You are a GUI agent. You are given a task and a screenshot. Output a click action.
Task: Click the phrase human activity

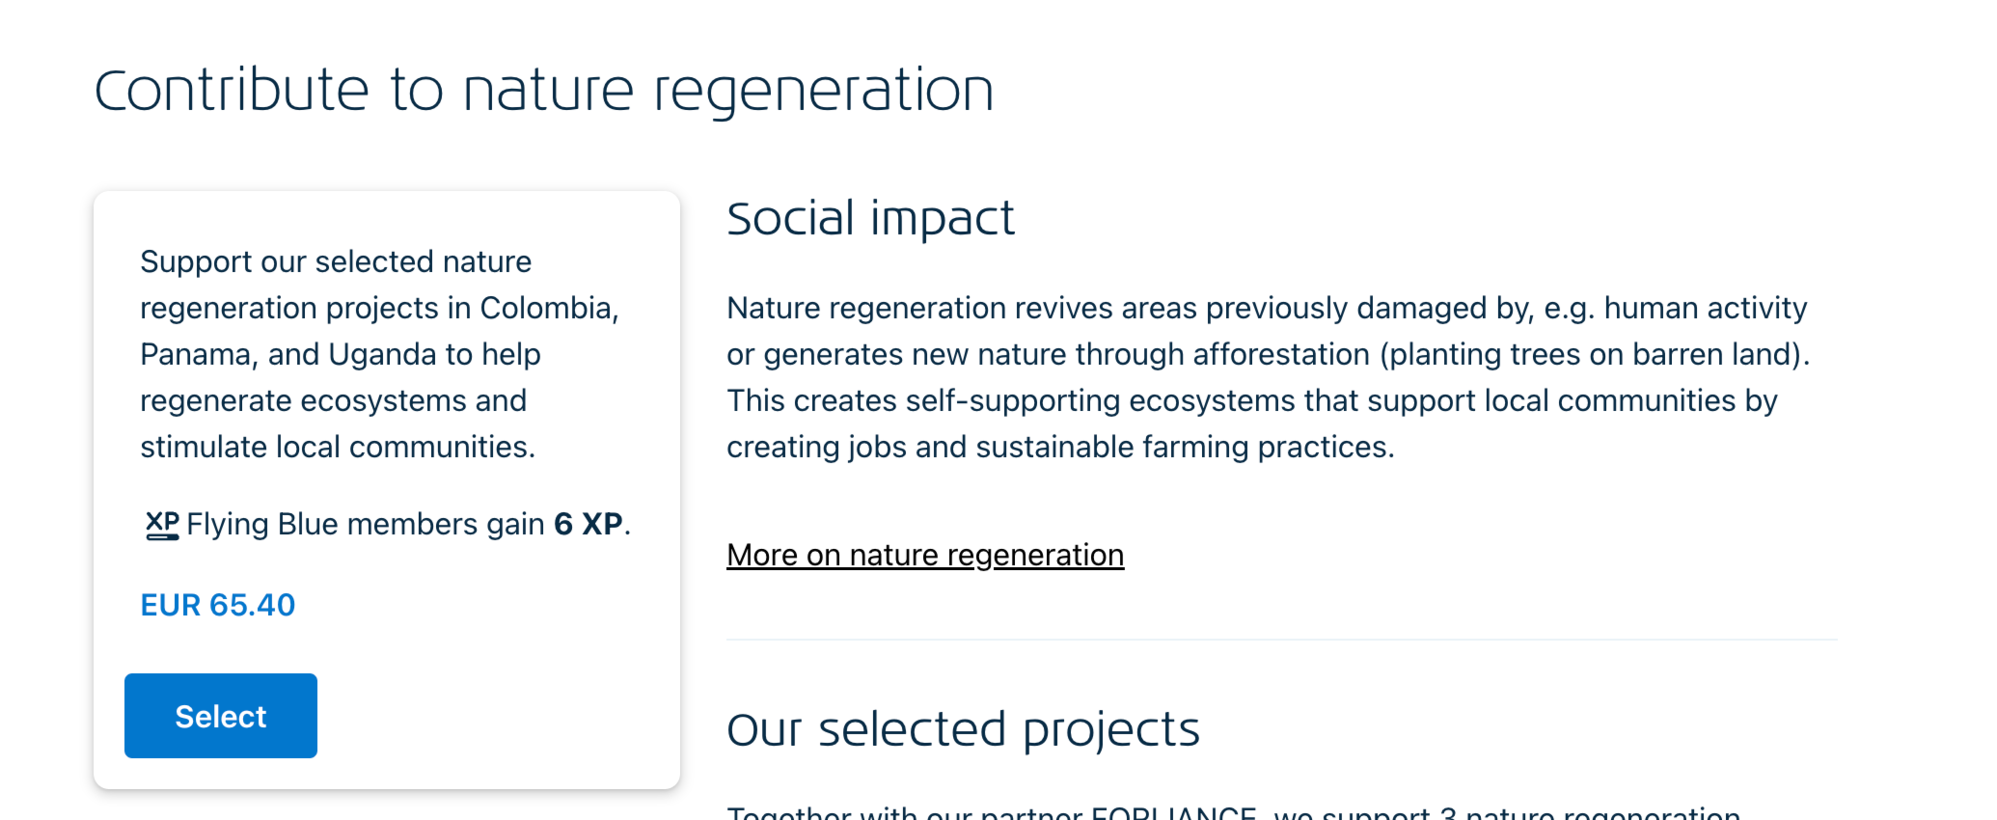click(x=1705, y=308)
